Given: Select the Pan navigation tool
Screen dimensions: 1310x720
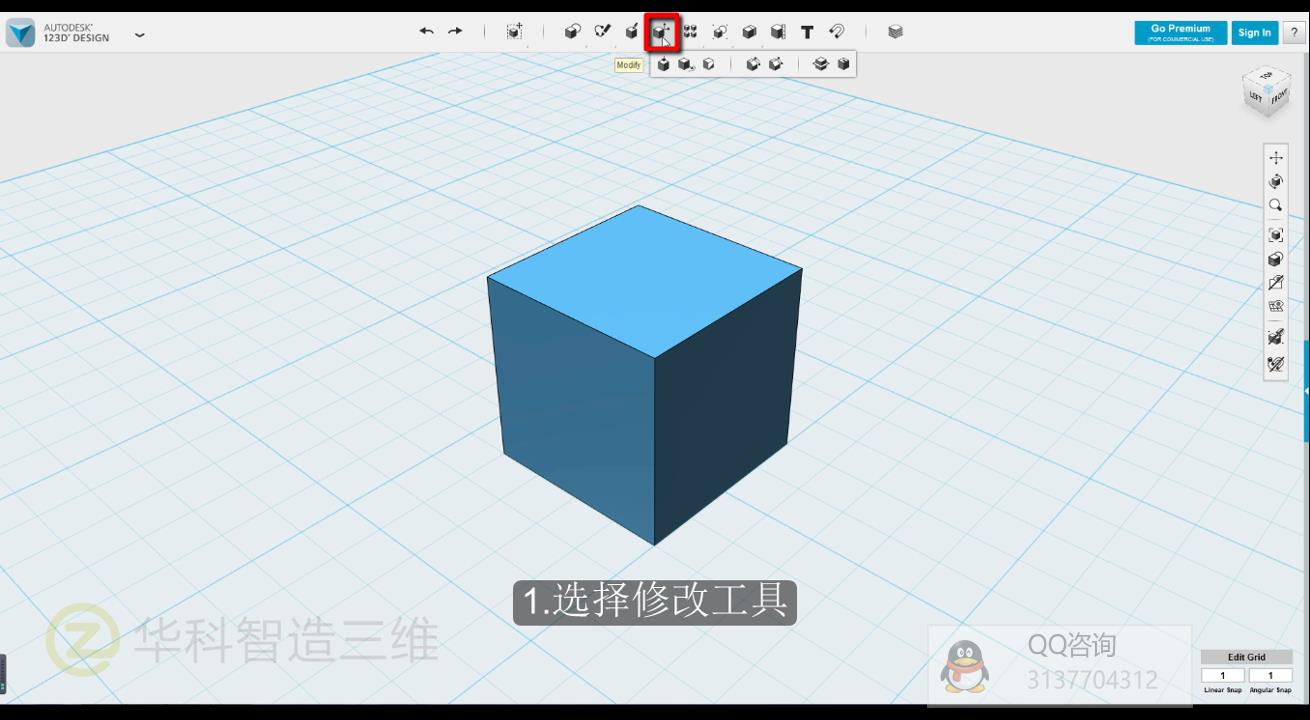Looking at the screenshot, I should 1276,157.
